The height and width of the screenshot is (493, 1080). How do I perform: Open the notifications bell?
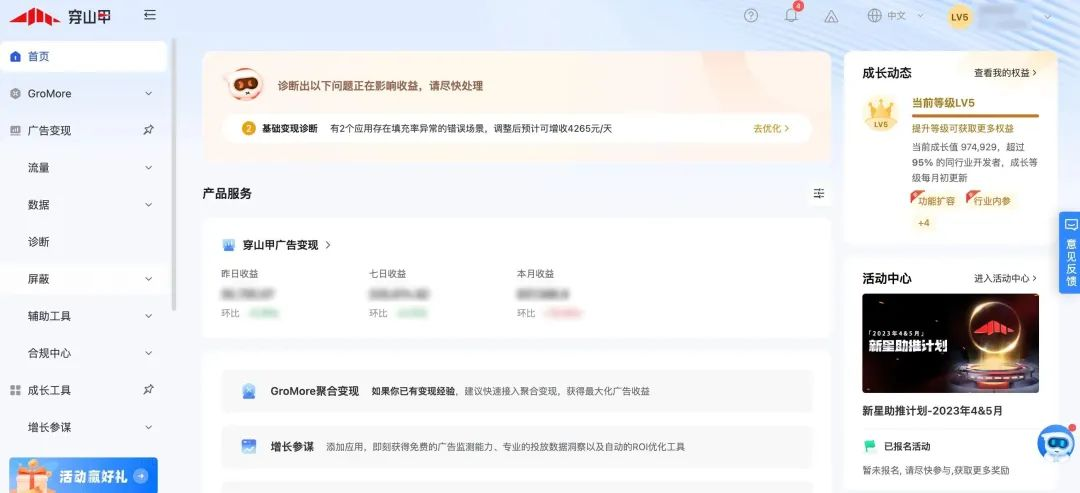[x=791, y=16]
